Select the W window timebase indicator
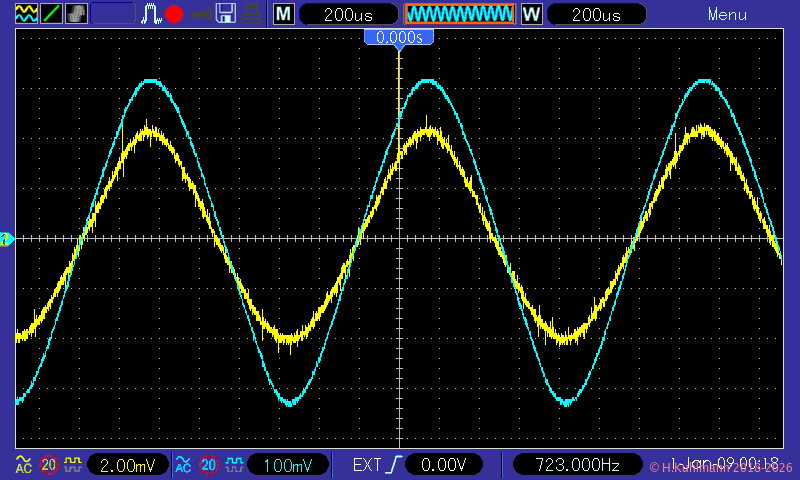 pos(531,14)
